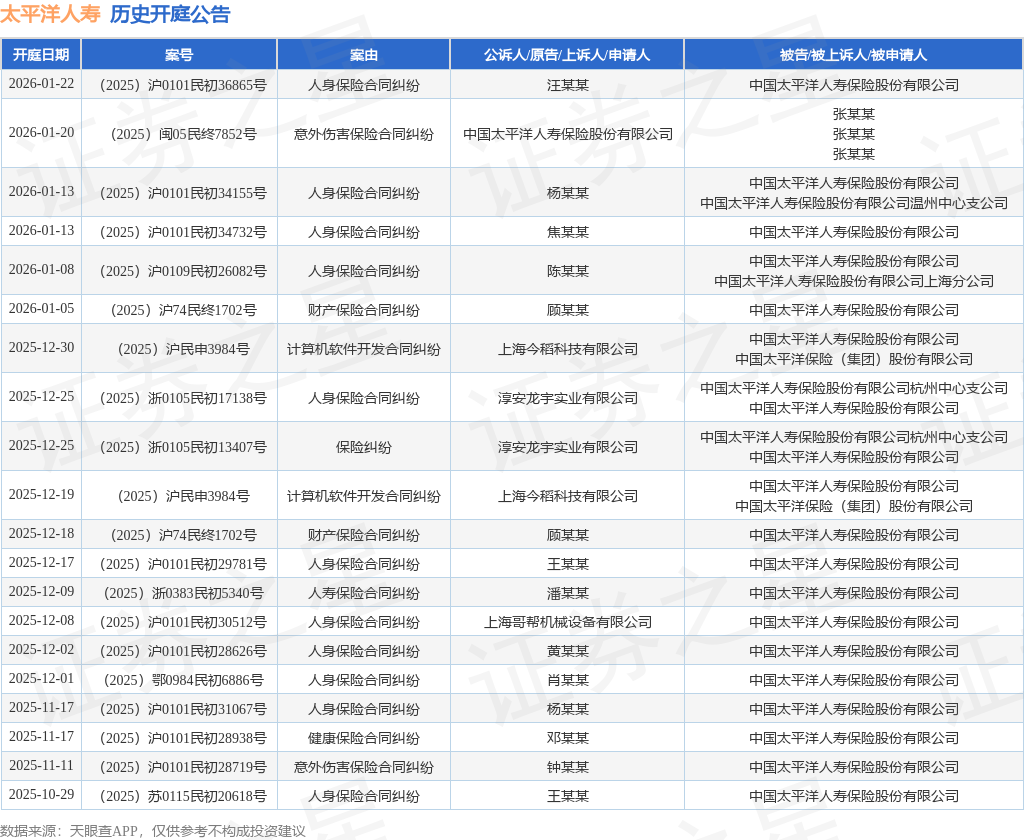Click the 公诉人/原告/上诉人/申请人 column header
Image resolution: width=1024 pixels, height=840 pixels.
[567, 55]
